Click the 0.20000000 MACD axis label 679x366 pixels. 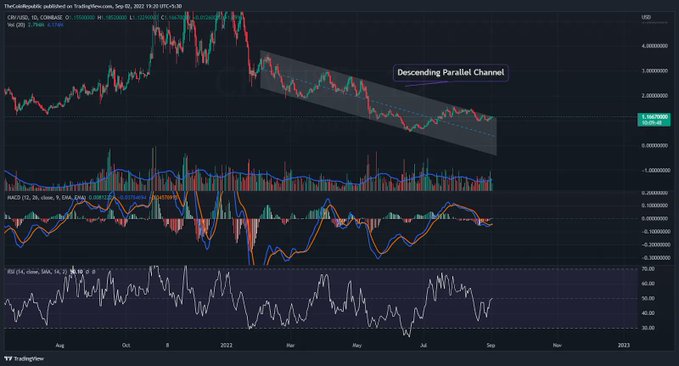tap(654, 193)
